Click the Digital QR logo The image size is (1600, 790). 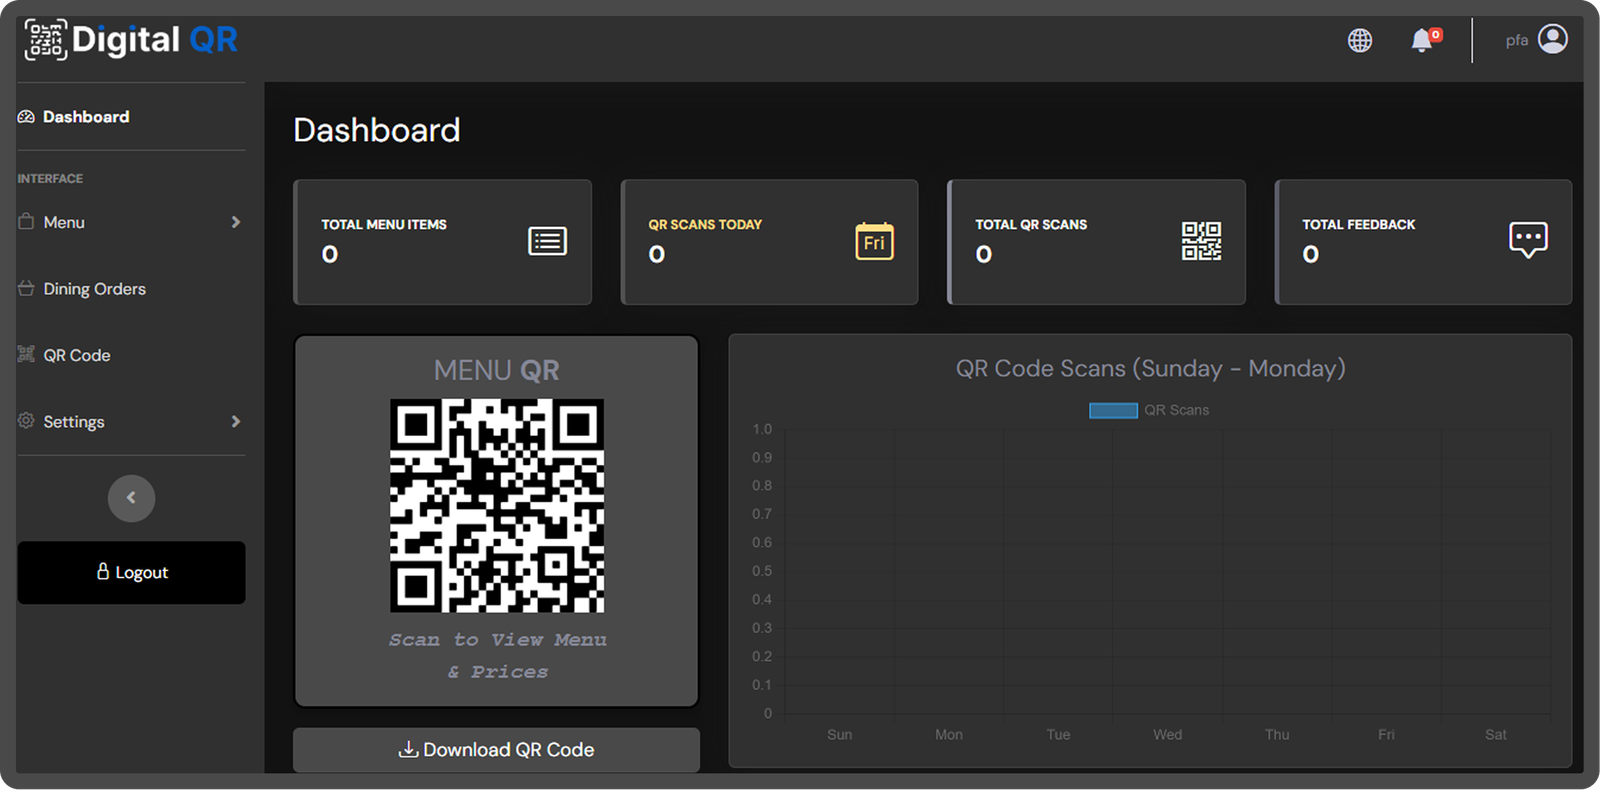(131, 40)
